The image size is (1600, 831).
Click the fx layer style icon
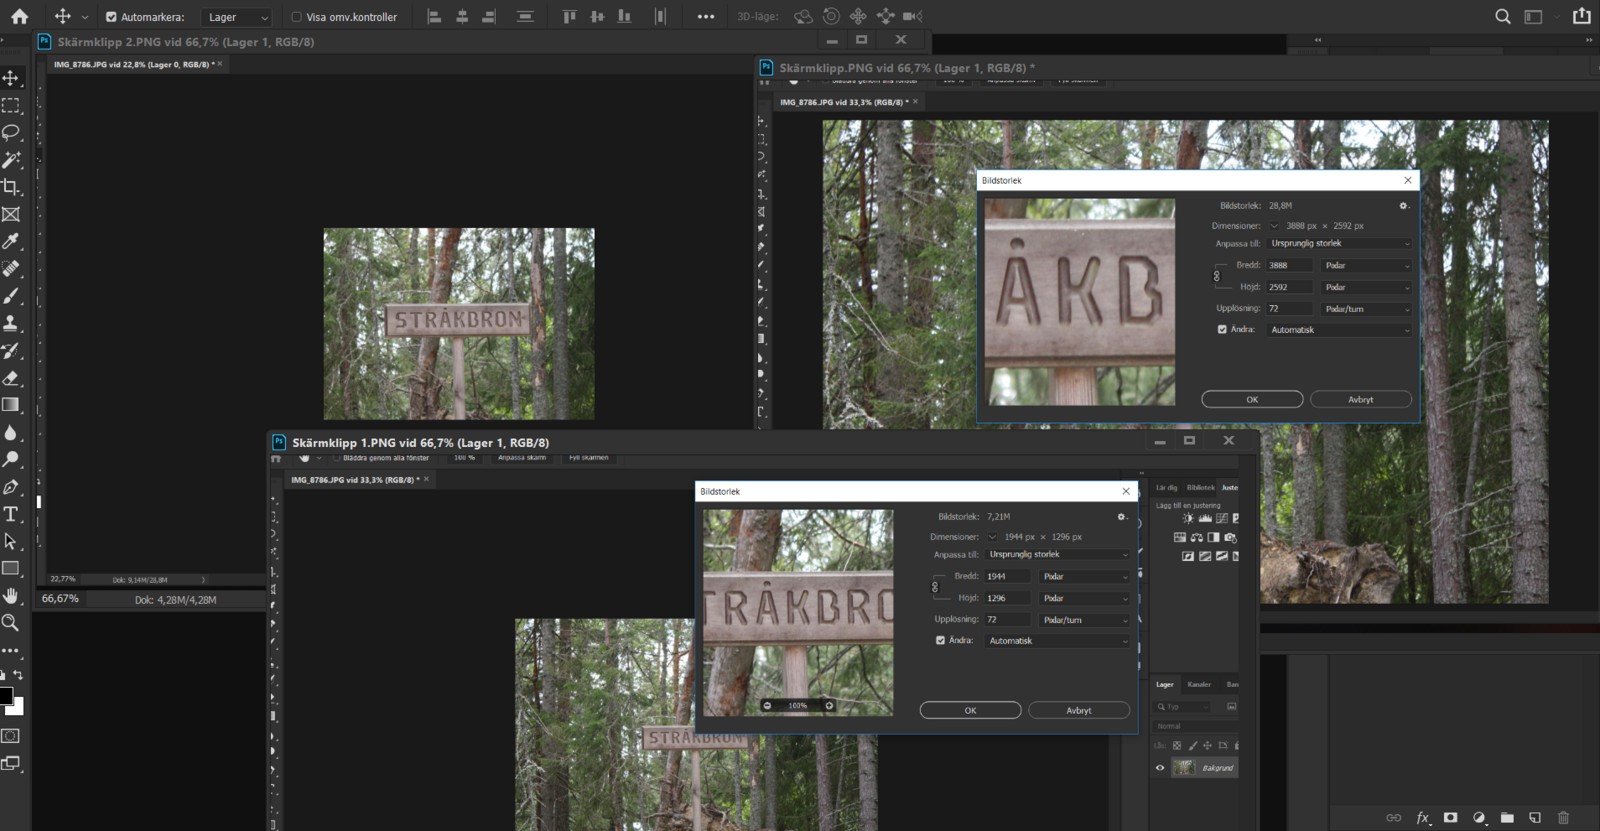(x=1422, y=818)
